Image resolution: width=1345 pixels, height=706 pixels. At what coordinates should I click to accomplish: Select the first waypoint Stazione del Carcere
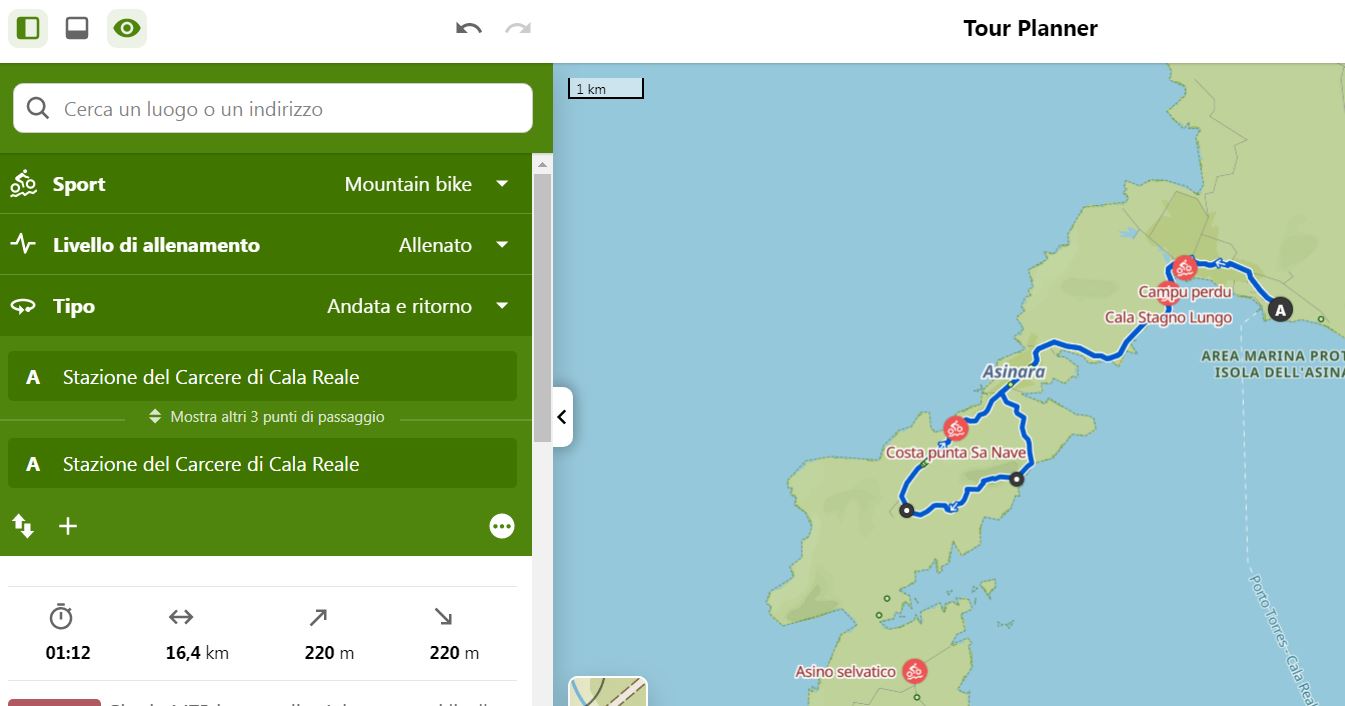point(262,377)
